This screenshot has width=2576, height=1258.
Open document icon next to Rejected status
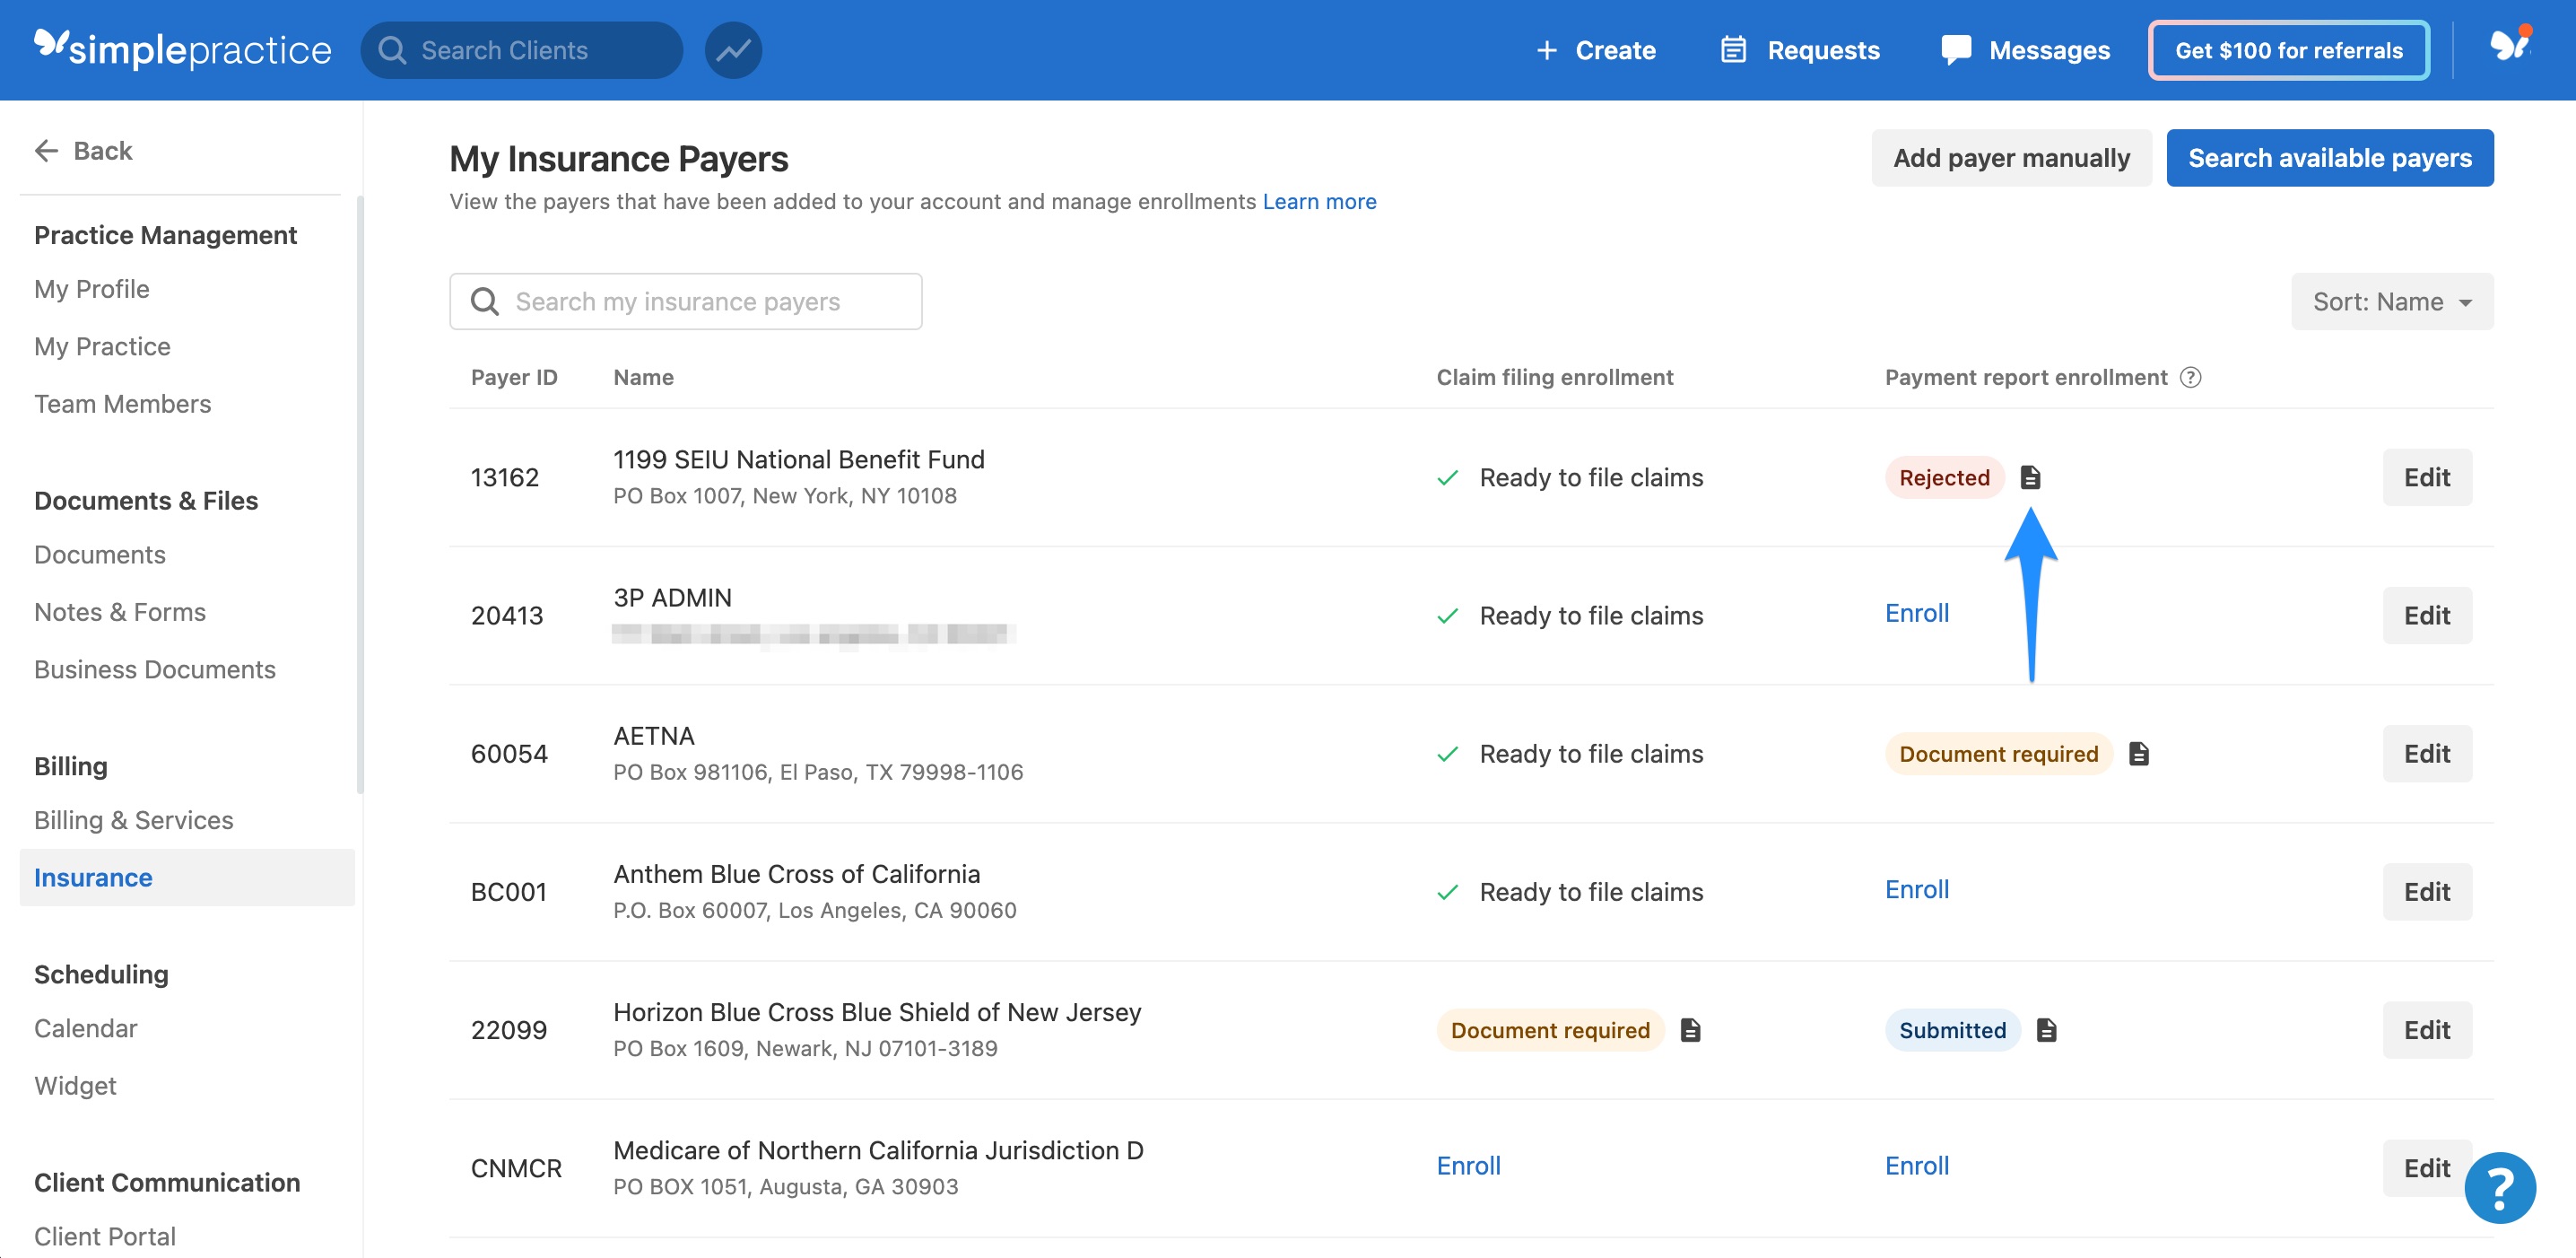click(2029, 477)
